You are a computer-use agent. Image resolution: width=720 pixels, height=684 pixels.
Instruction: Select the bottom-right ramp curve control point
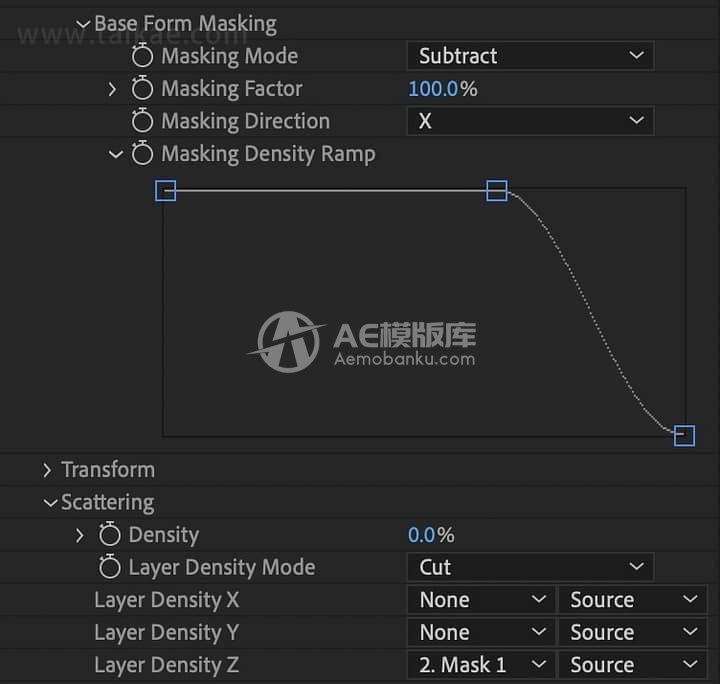tap(684, 435)
